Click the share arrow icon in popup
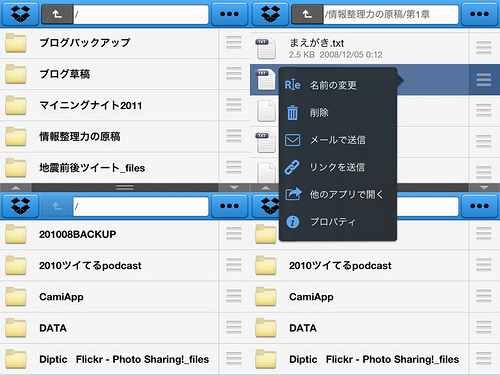 (293, 194)
